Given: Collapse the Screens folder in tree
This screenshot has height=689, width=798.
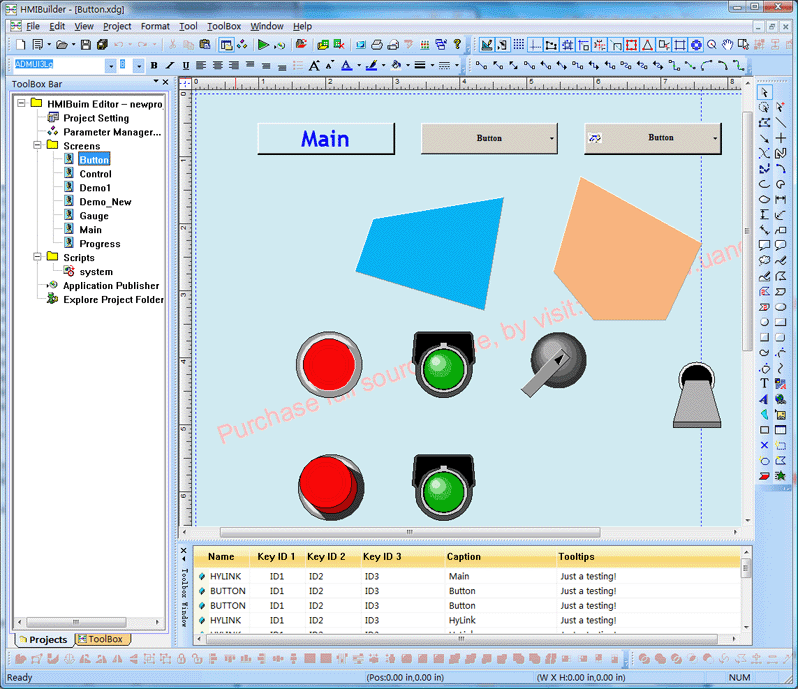Looking at the screenshot, I should pos(38,146).
